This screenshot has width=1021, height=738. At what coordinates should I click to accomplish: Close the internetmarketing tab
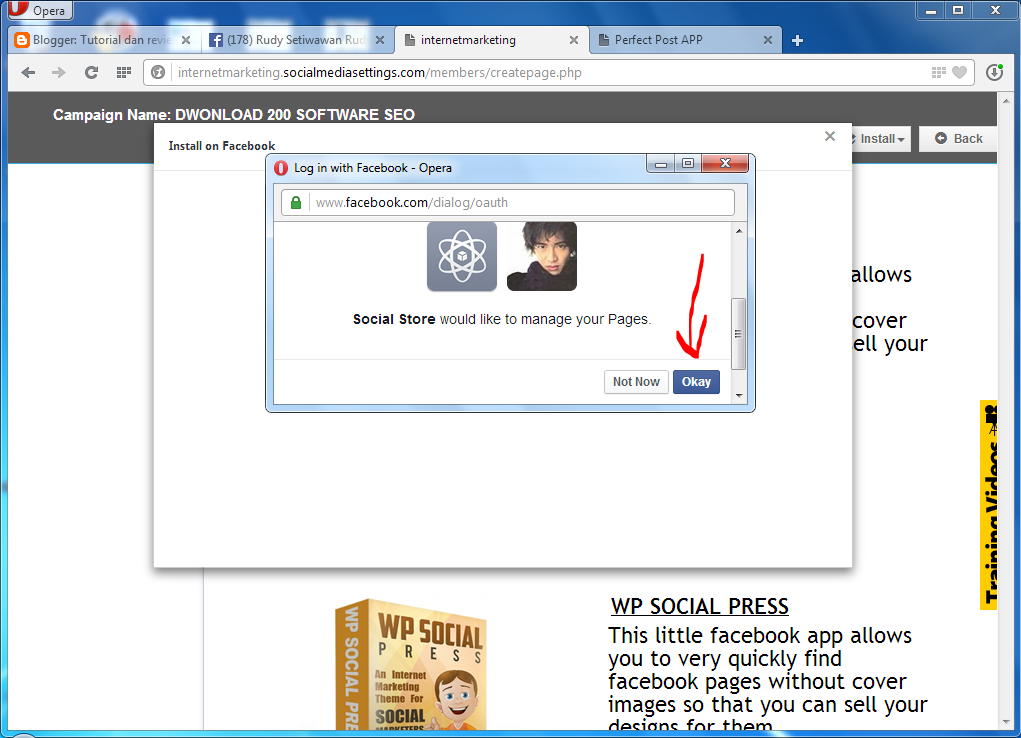574,40
